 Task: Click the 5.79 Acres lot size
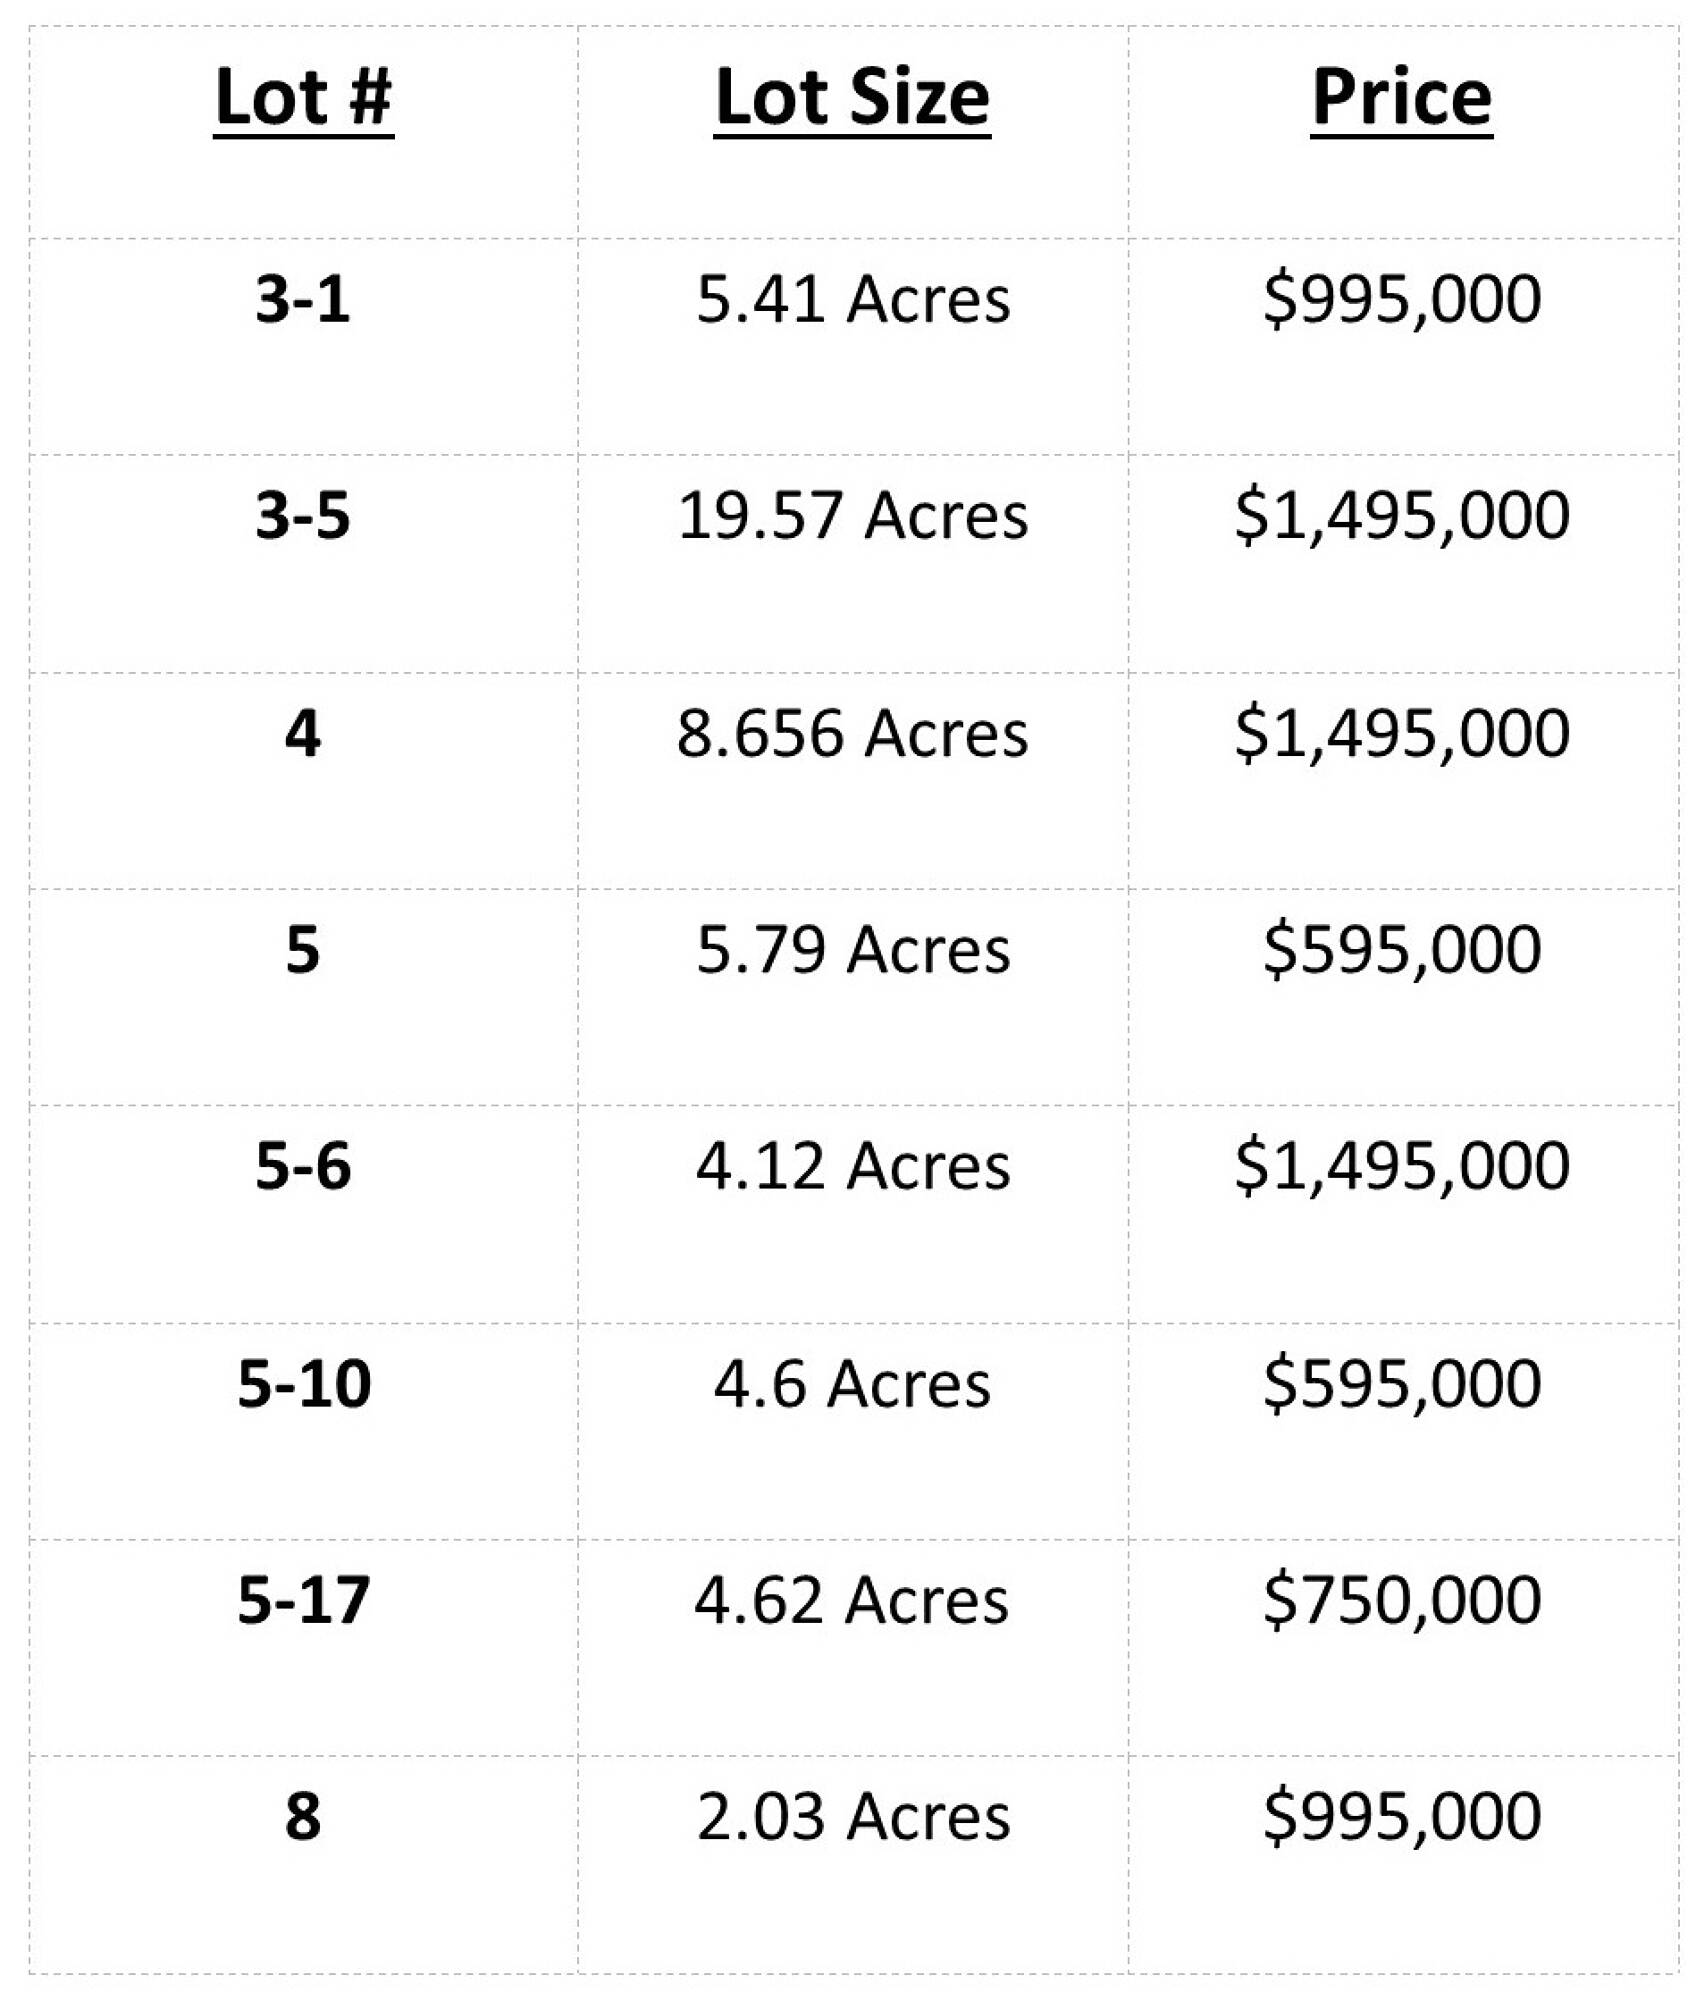(x=852, y=949)
